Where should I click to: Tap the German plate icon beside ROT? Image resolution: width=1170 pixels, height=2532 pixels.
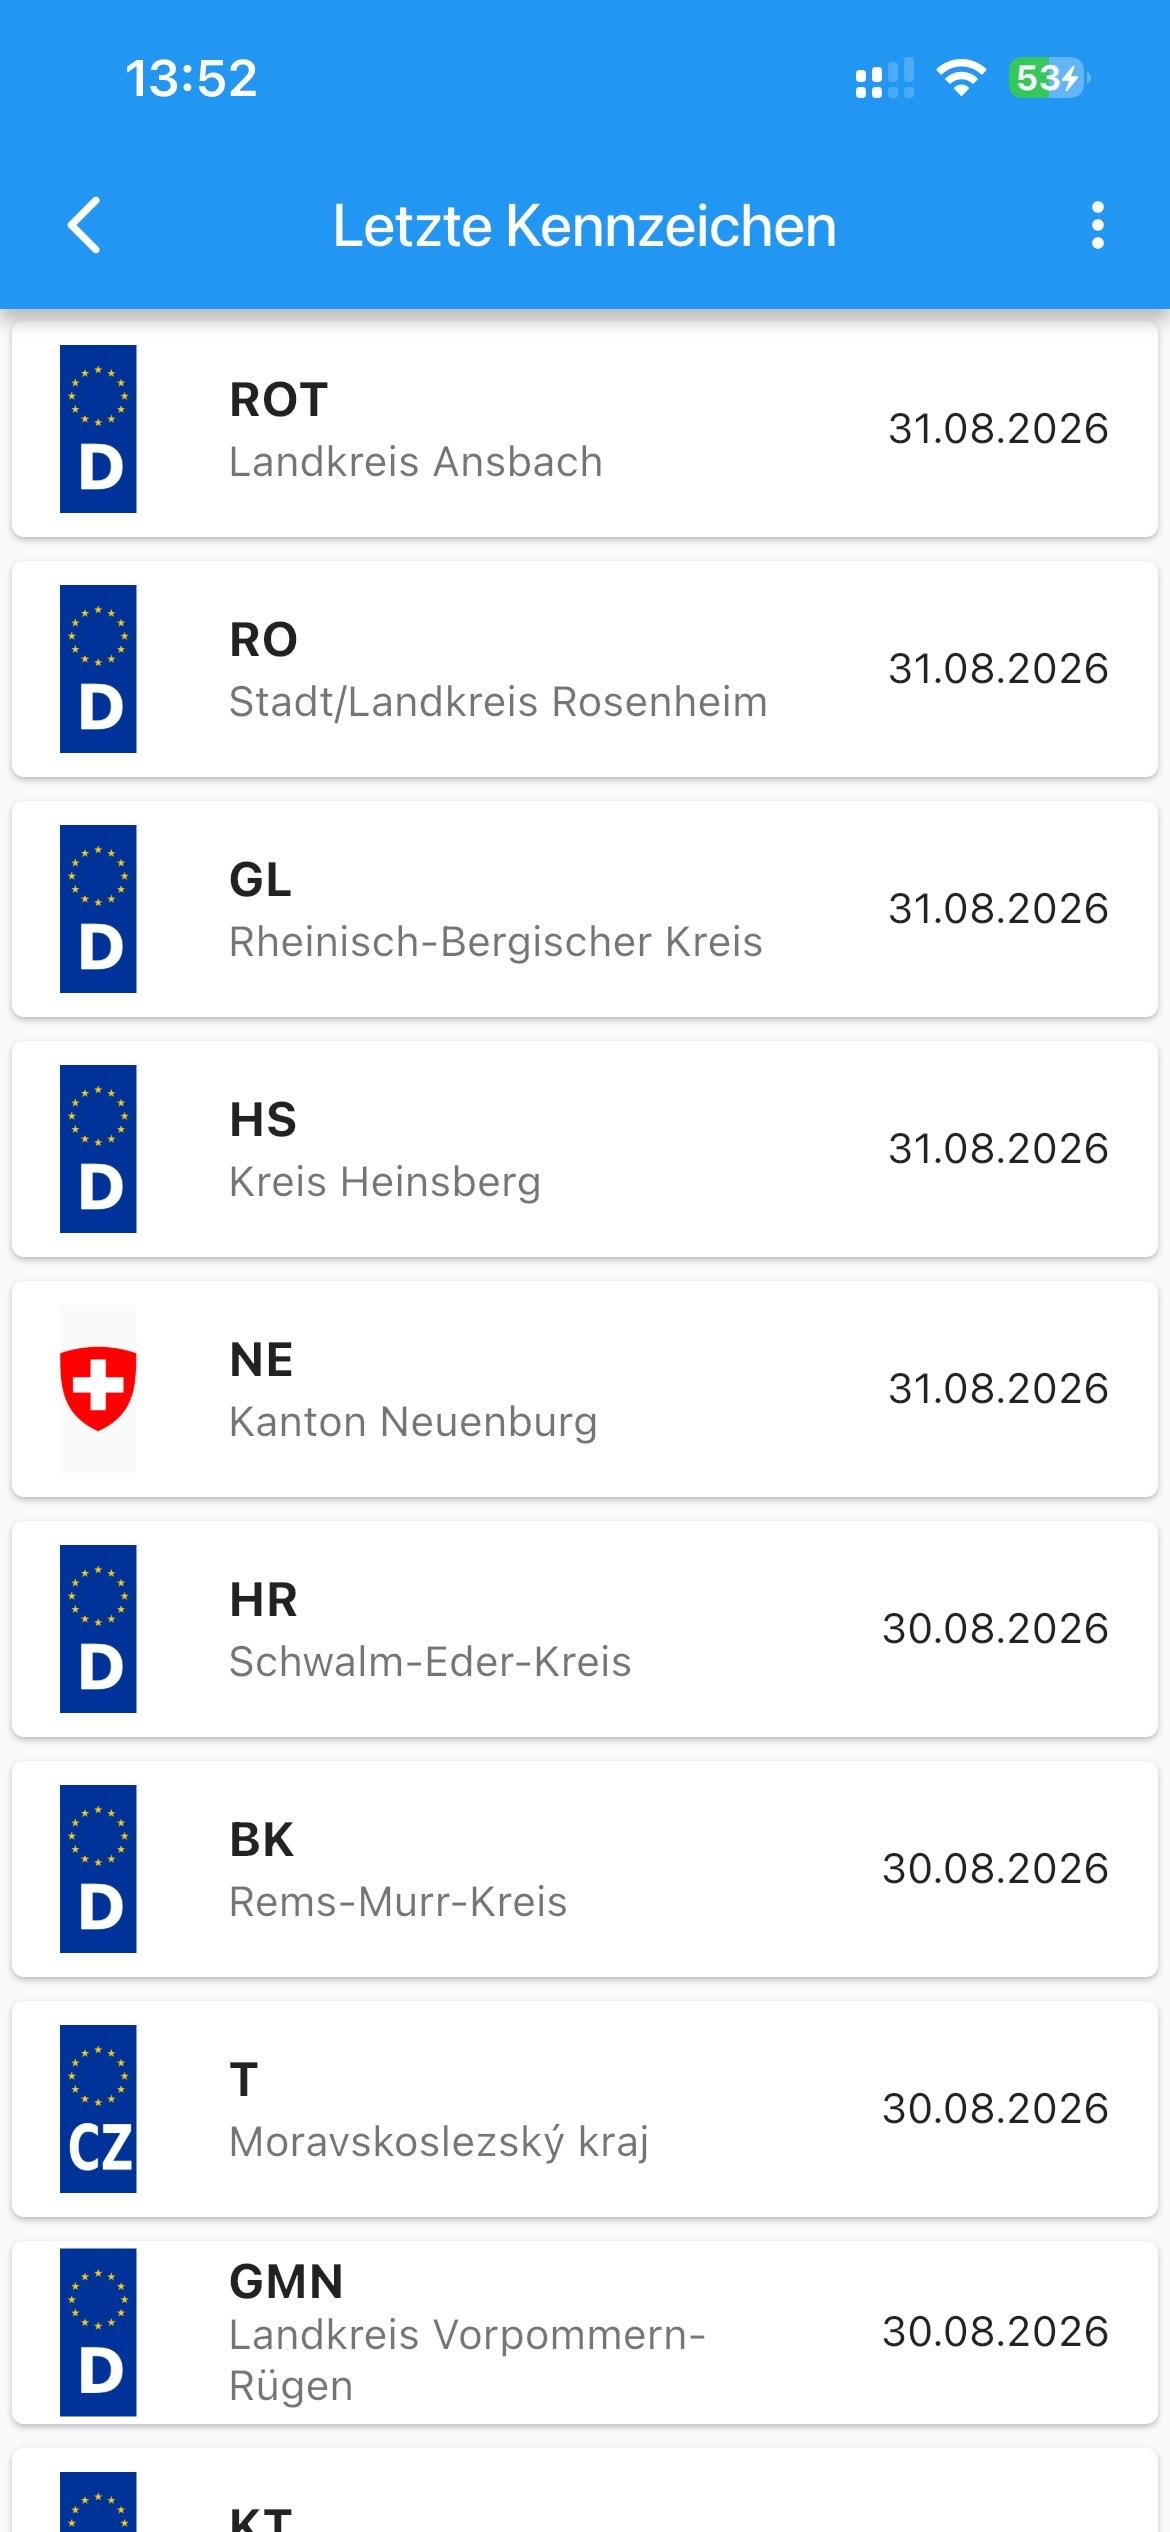tap(98, 429)
